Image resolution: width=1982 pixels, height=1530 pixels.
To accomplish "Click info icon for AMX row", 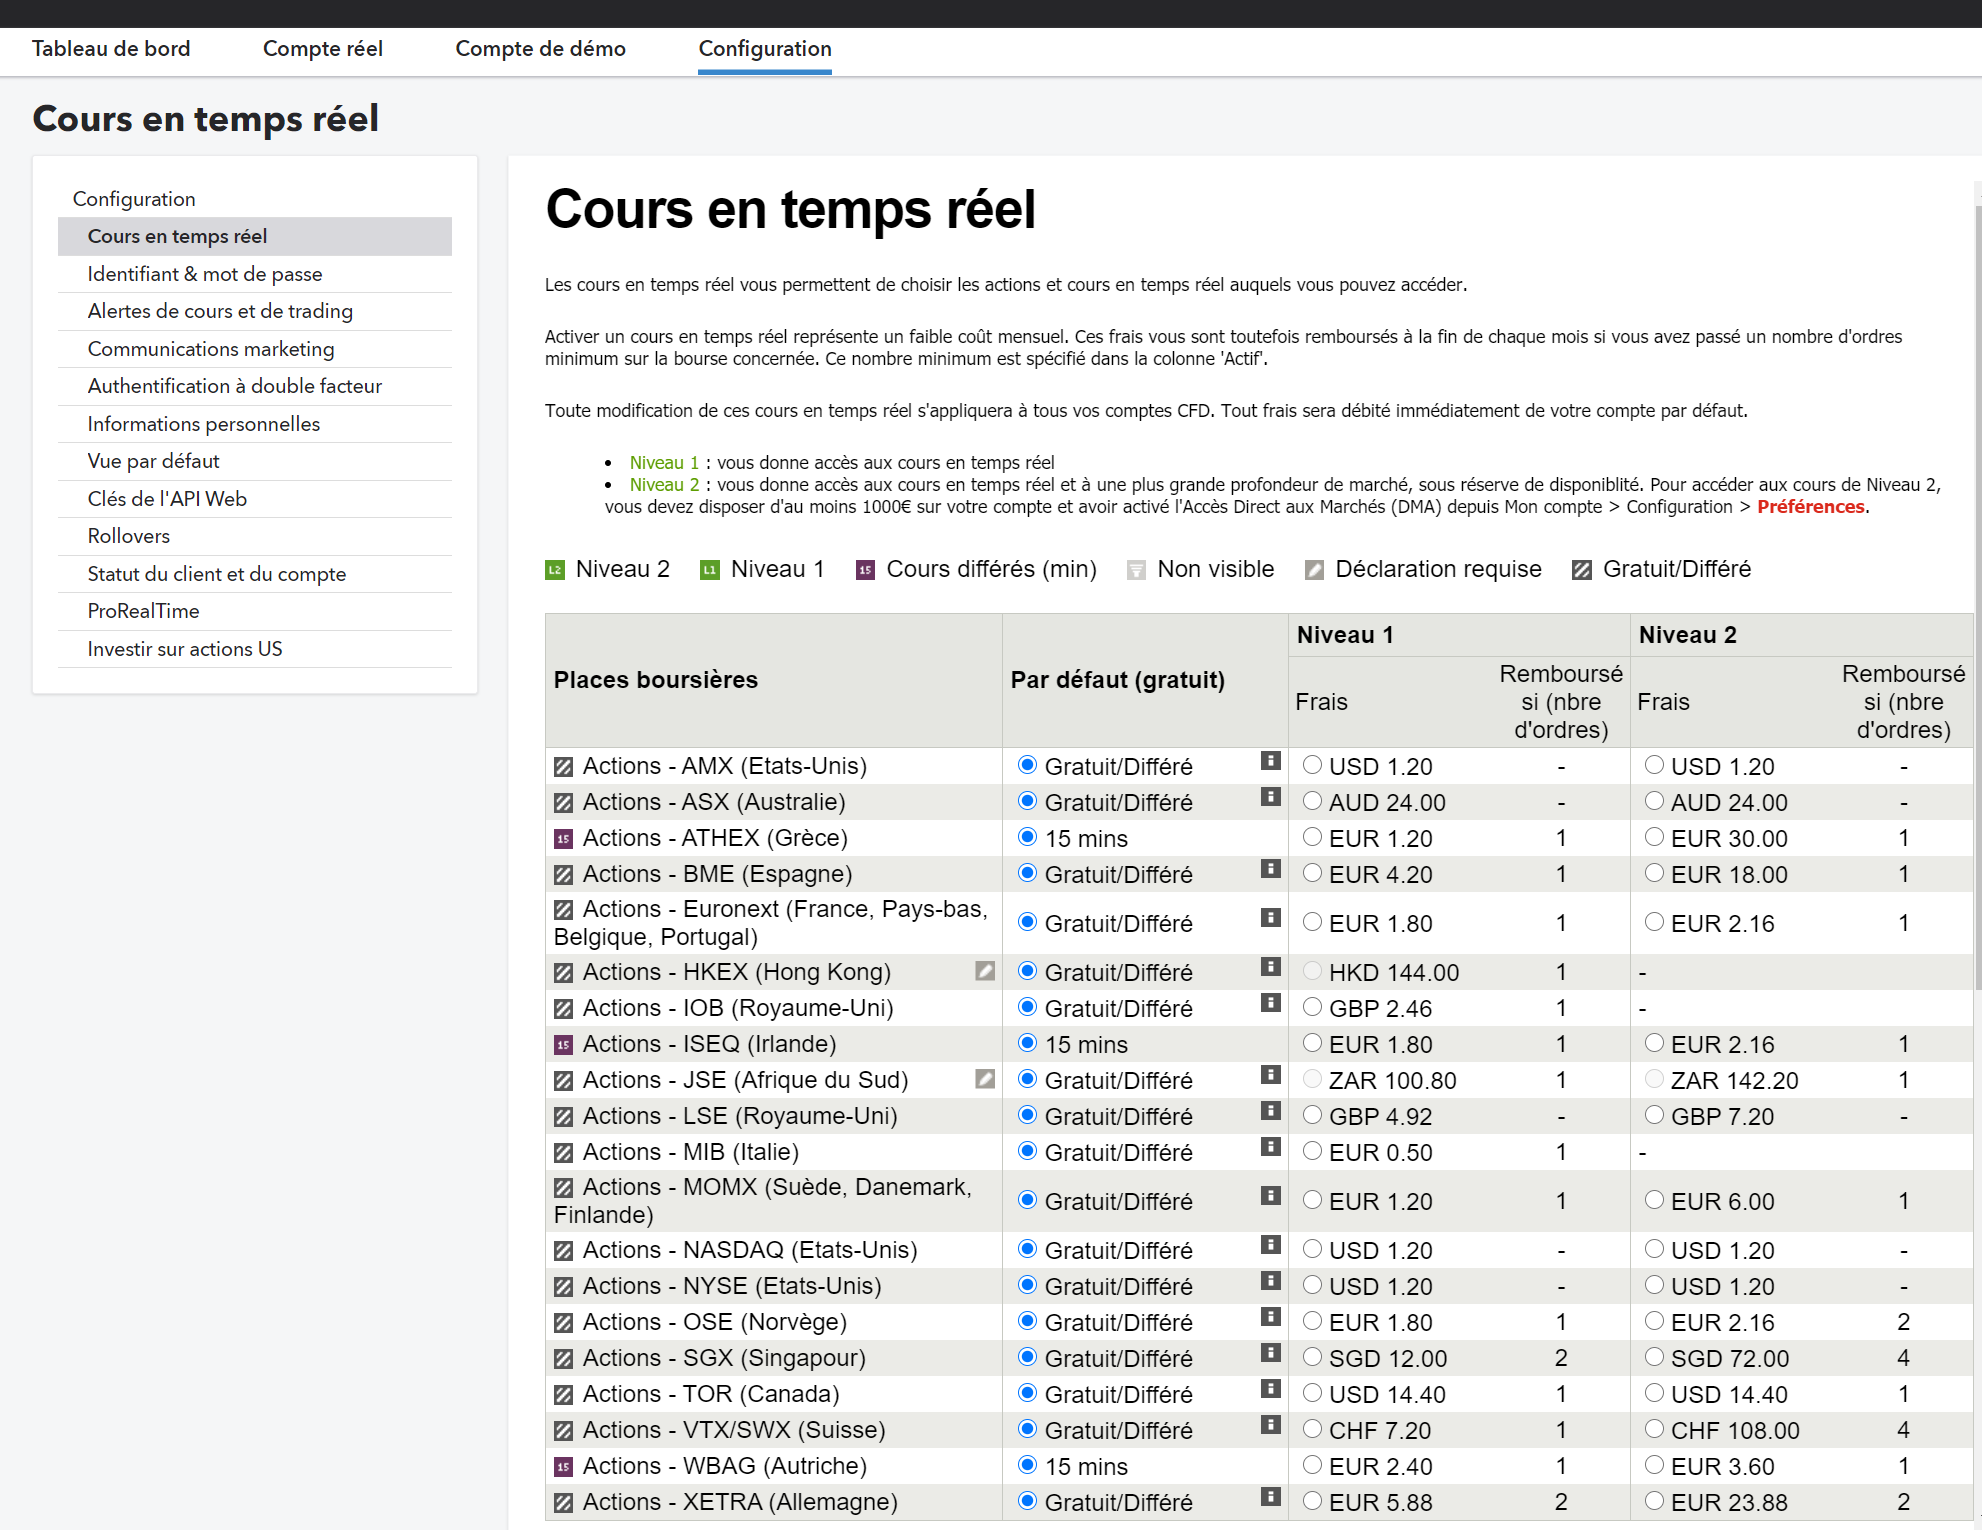I will (1270, 761).
